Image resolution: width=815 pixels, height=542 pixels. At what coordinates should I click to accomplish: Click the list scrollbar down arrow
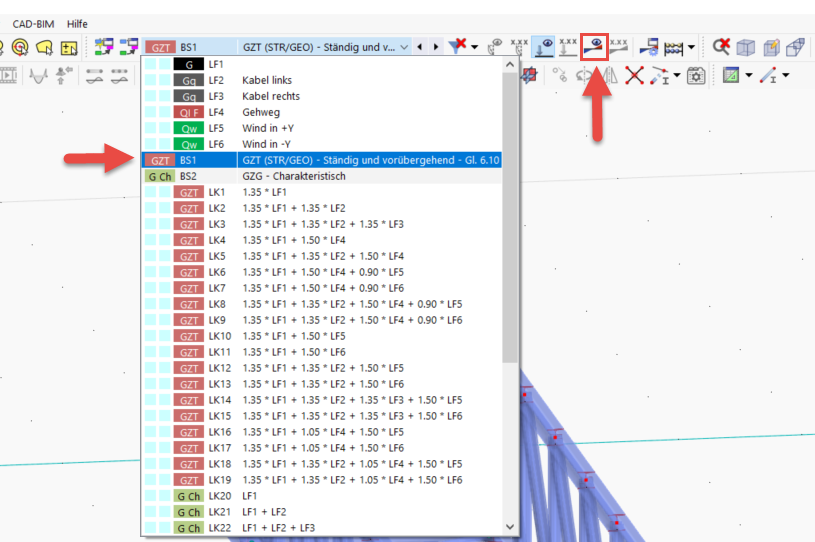[510, 527]
